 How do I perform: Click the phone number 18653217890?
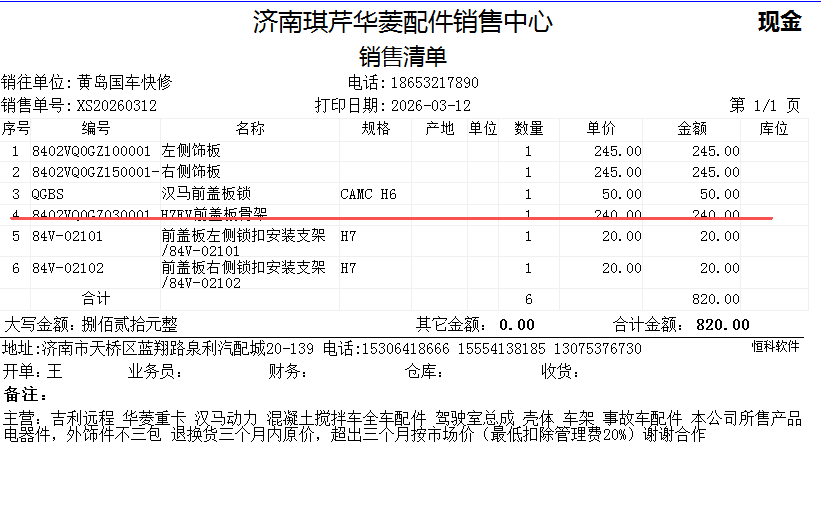coord(433,83)
